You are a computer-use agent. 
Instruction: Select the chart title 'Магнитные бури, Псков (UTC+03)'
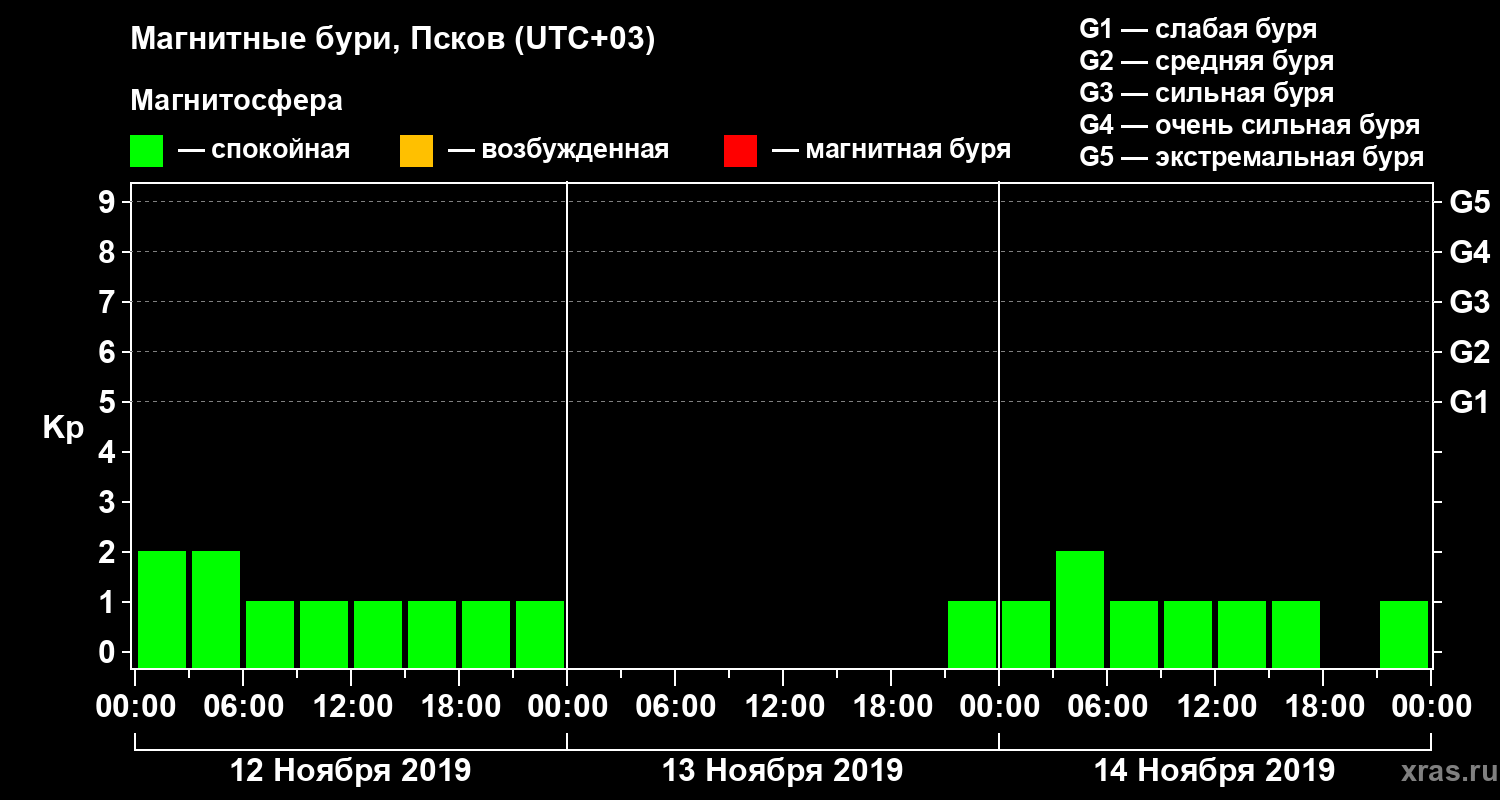[x=393, y=40]
